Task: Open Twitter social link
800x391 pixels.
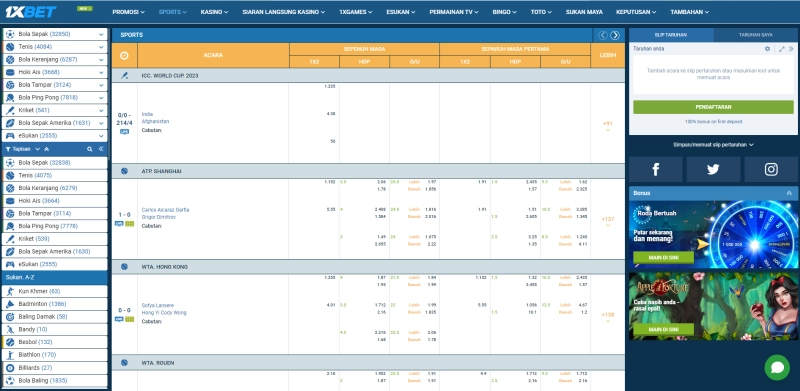Action: (x=713, y=169)
